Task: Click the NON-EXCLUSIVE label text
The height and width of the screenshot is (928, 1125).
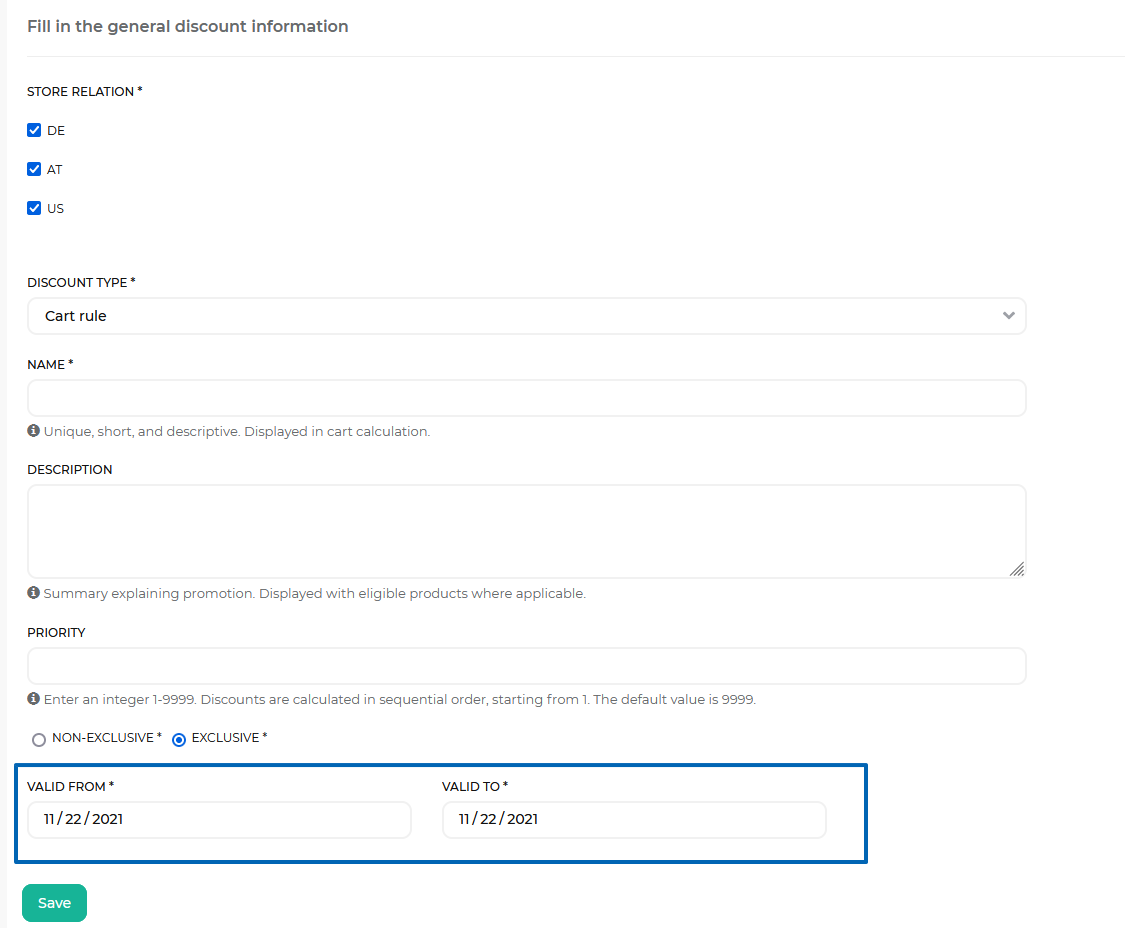Action: pyautogui.click(x=107, y=738)
